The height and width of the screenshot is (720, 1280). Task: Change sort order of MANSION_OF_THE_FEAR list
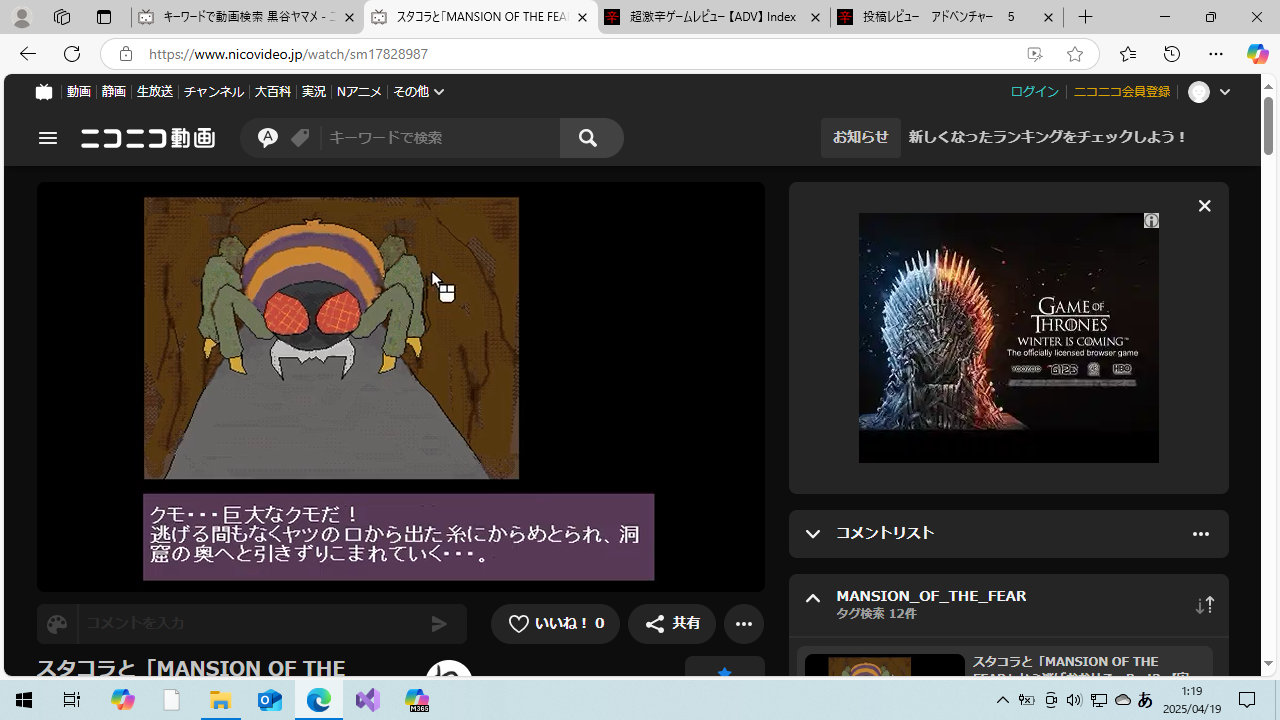coord(1204,605)
